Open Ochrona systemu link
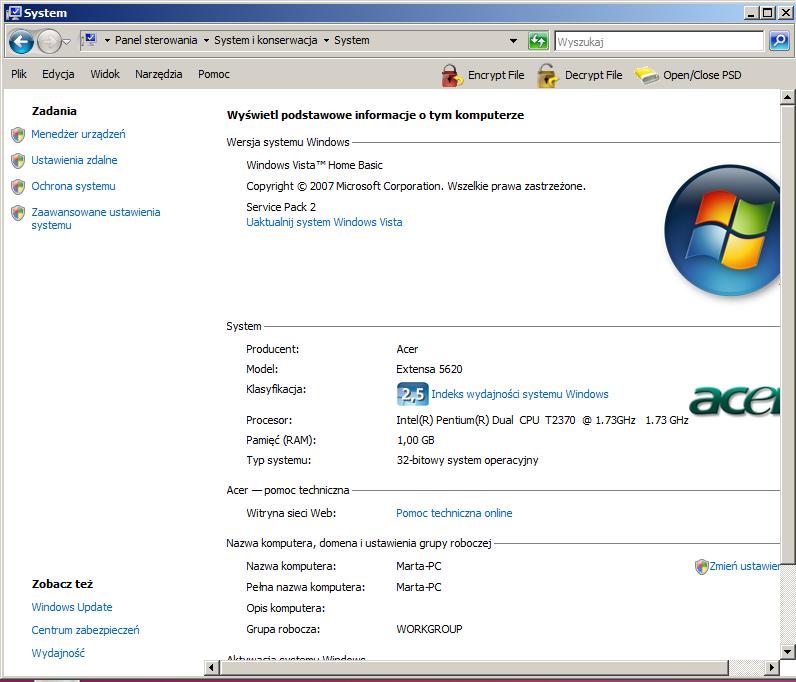Image resolution: width=796 pixels, height=682 pixels. (x=73, y=186)
